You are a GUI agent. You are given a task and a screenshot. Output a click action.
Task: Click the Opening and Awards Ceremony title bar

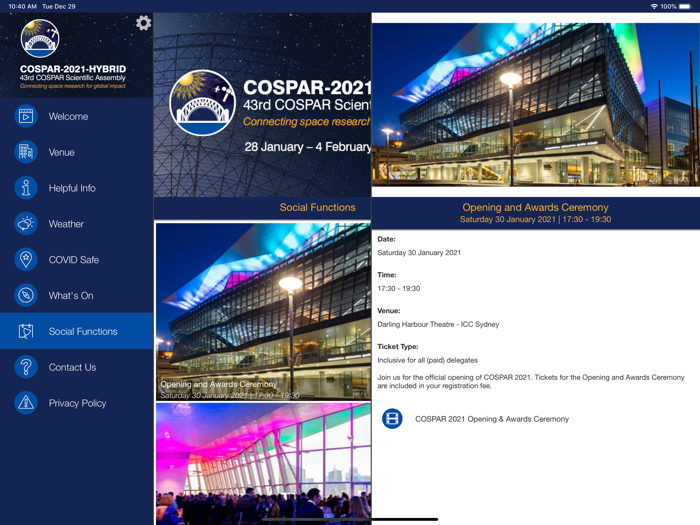[x=536, y=213]
